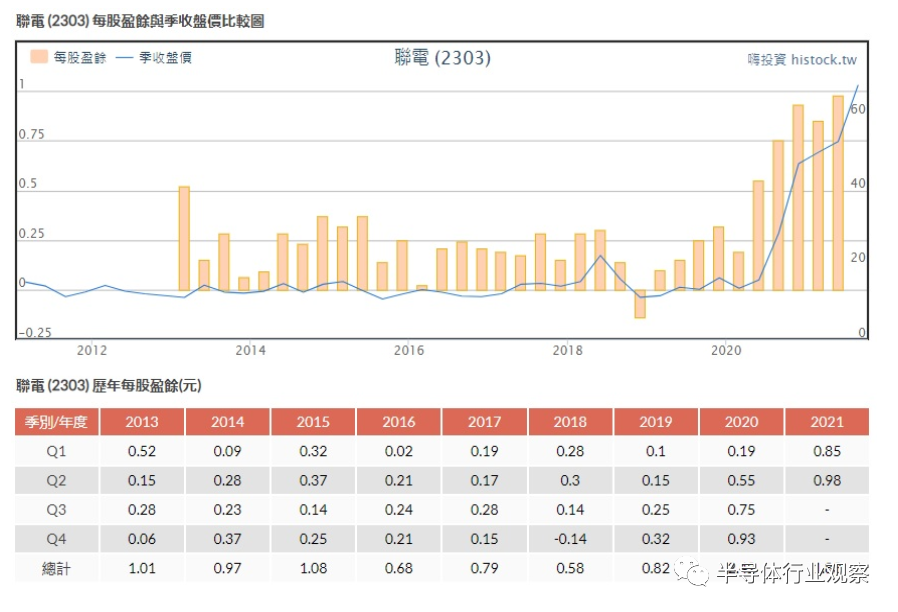Click the Q4 row label

(56, 539)
